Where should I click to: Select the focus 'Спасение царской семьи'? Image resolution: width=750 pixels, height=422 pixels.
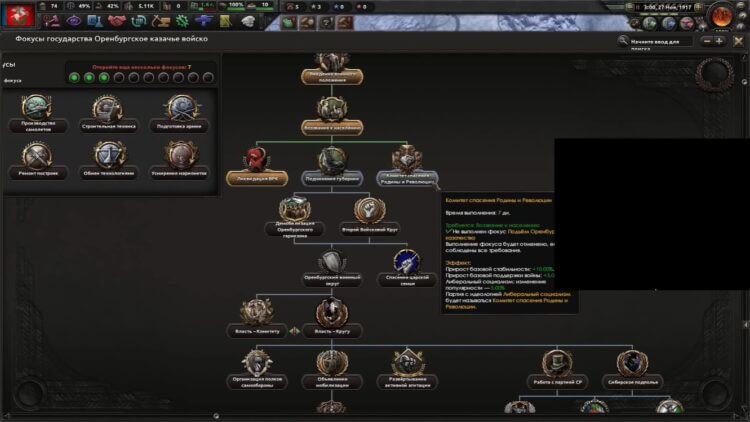pos(407,269)
